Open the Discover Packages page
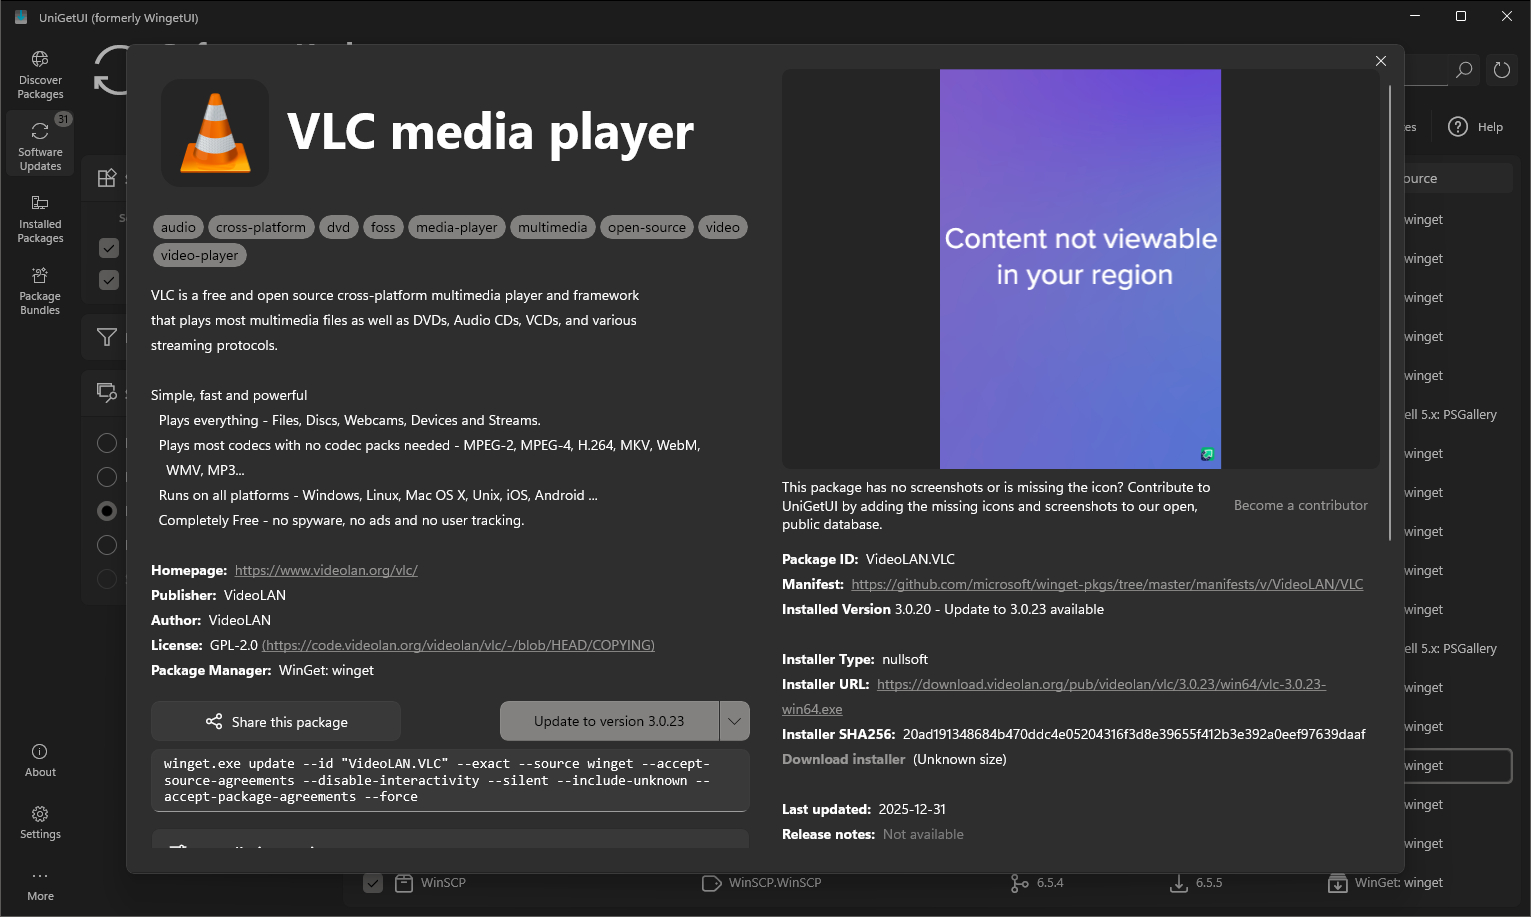Image resolution: width=1531 pixels, height=917 pixels. [x=40, y=75]
